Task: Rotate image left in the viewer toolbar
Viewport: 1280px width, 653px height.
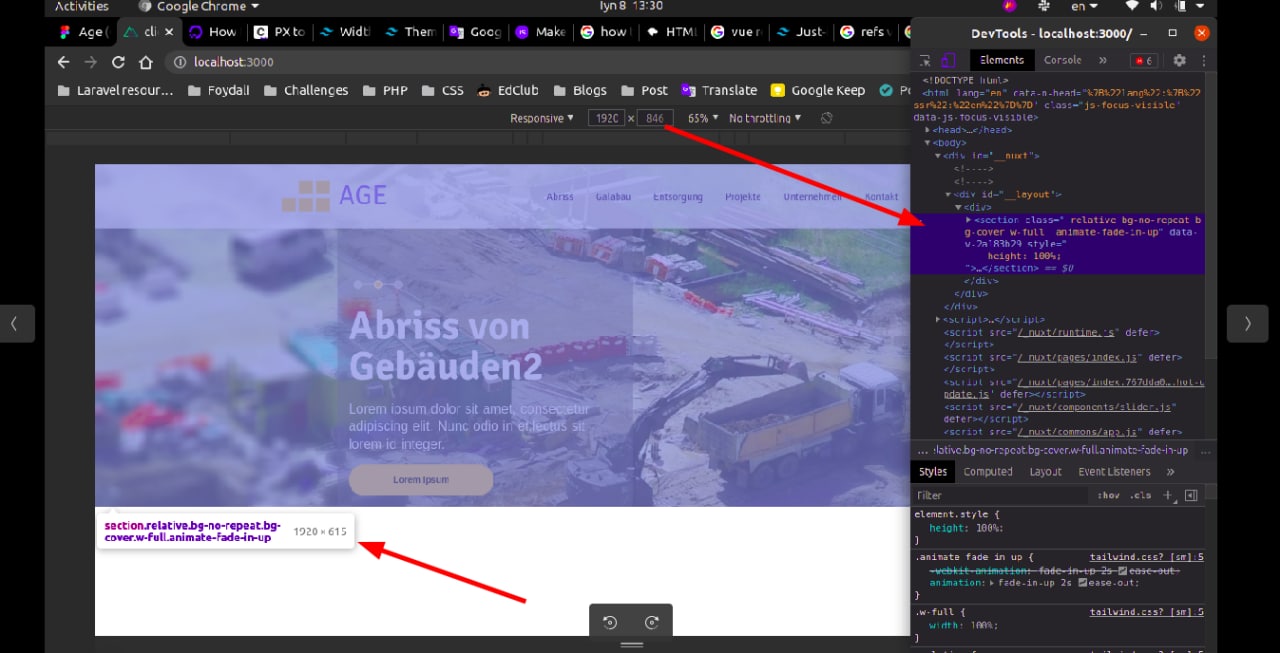Action: point(610,622)
